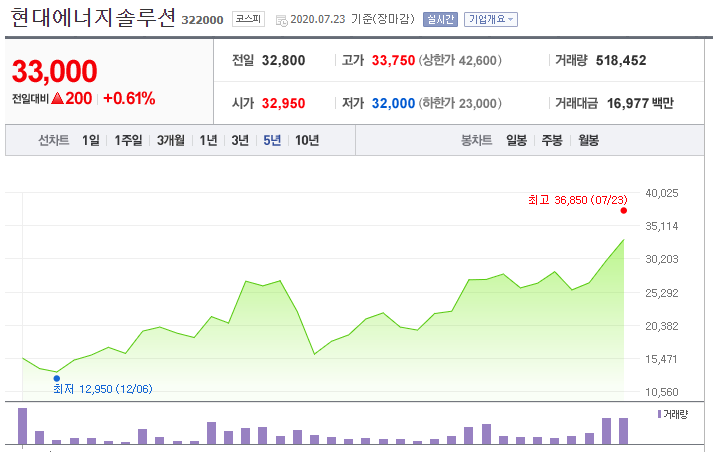713x452 pixels.
Task: Click the 최고 36,850 (07/23) label
Action: click(577, 200)
